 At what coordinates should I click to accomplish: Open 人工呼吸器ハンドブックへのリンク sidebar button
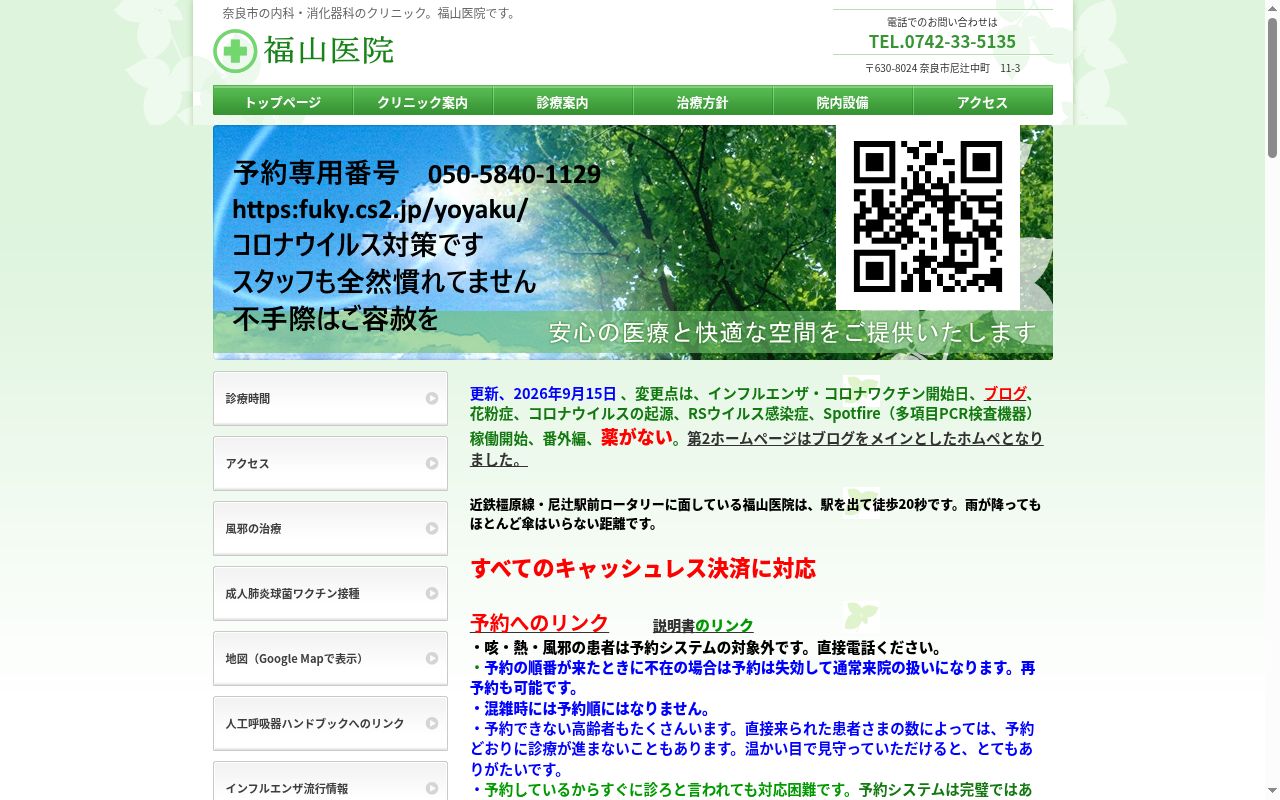pos(330,723)
